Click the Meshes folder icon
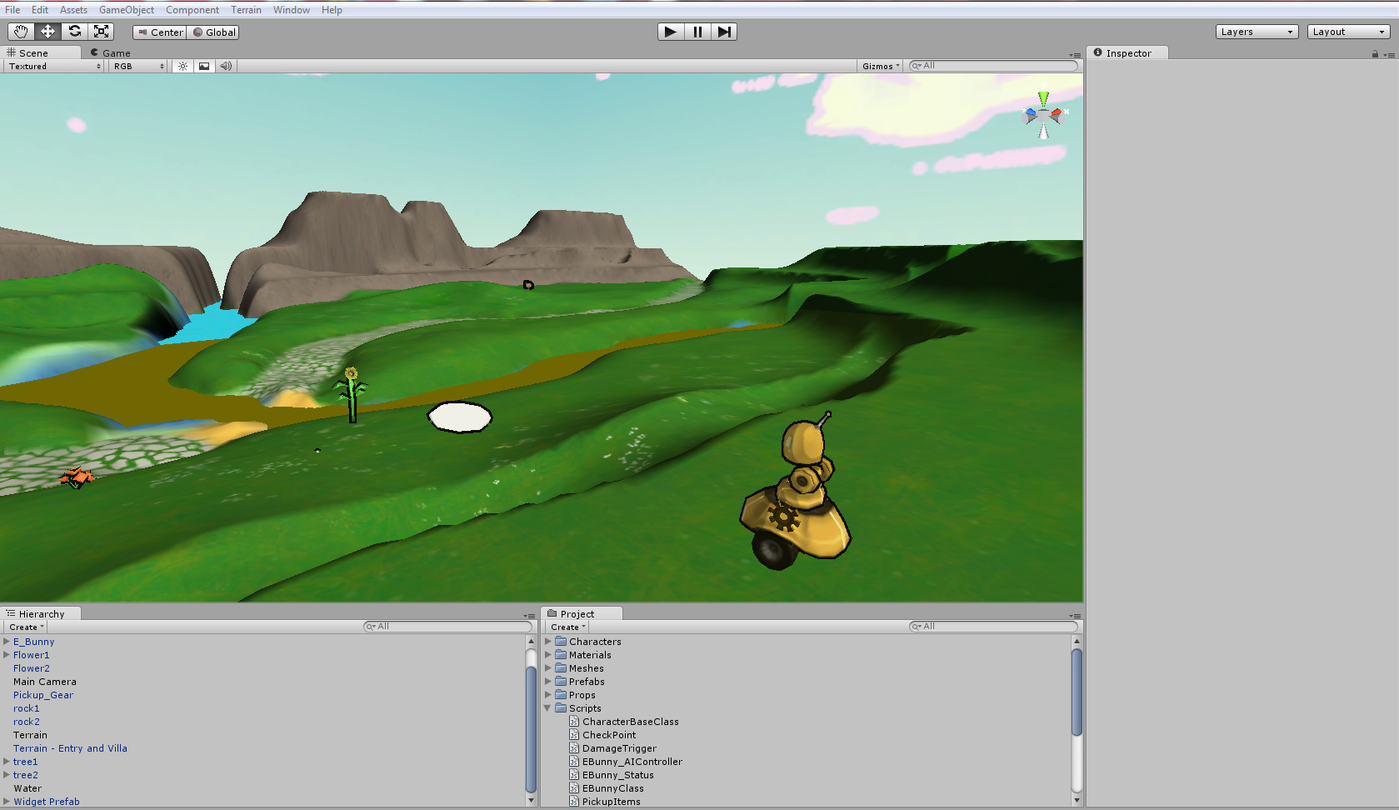Screen dimensions: 1399x810 click(561, 668)
